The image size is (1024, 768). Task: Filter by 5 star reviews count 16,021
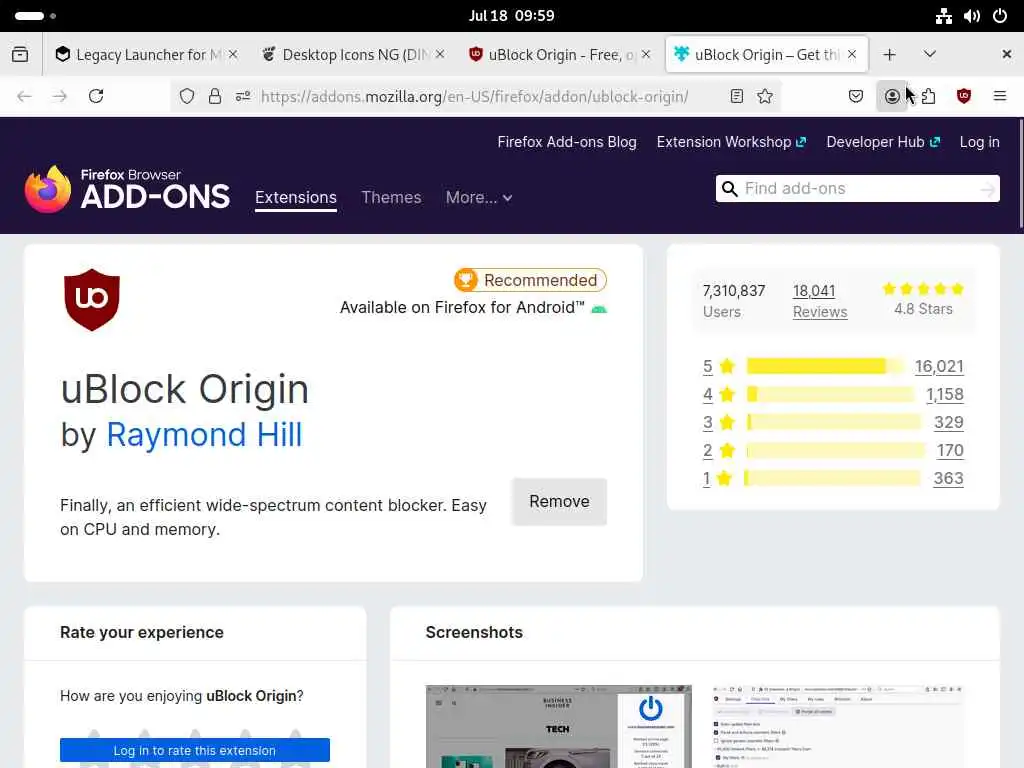point(938,366)
